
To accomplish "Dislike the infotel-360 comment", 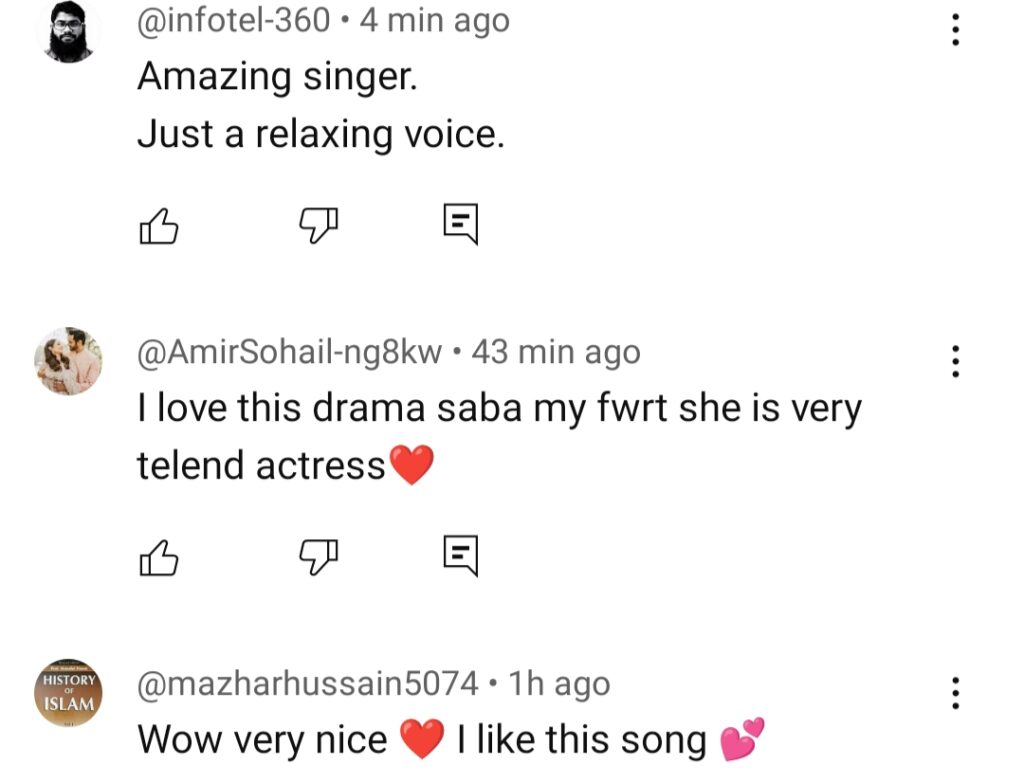I will coord(320,226).
